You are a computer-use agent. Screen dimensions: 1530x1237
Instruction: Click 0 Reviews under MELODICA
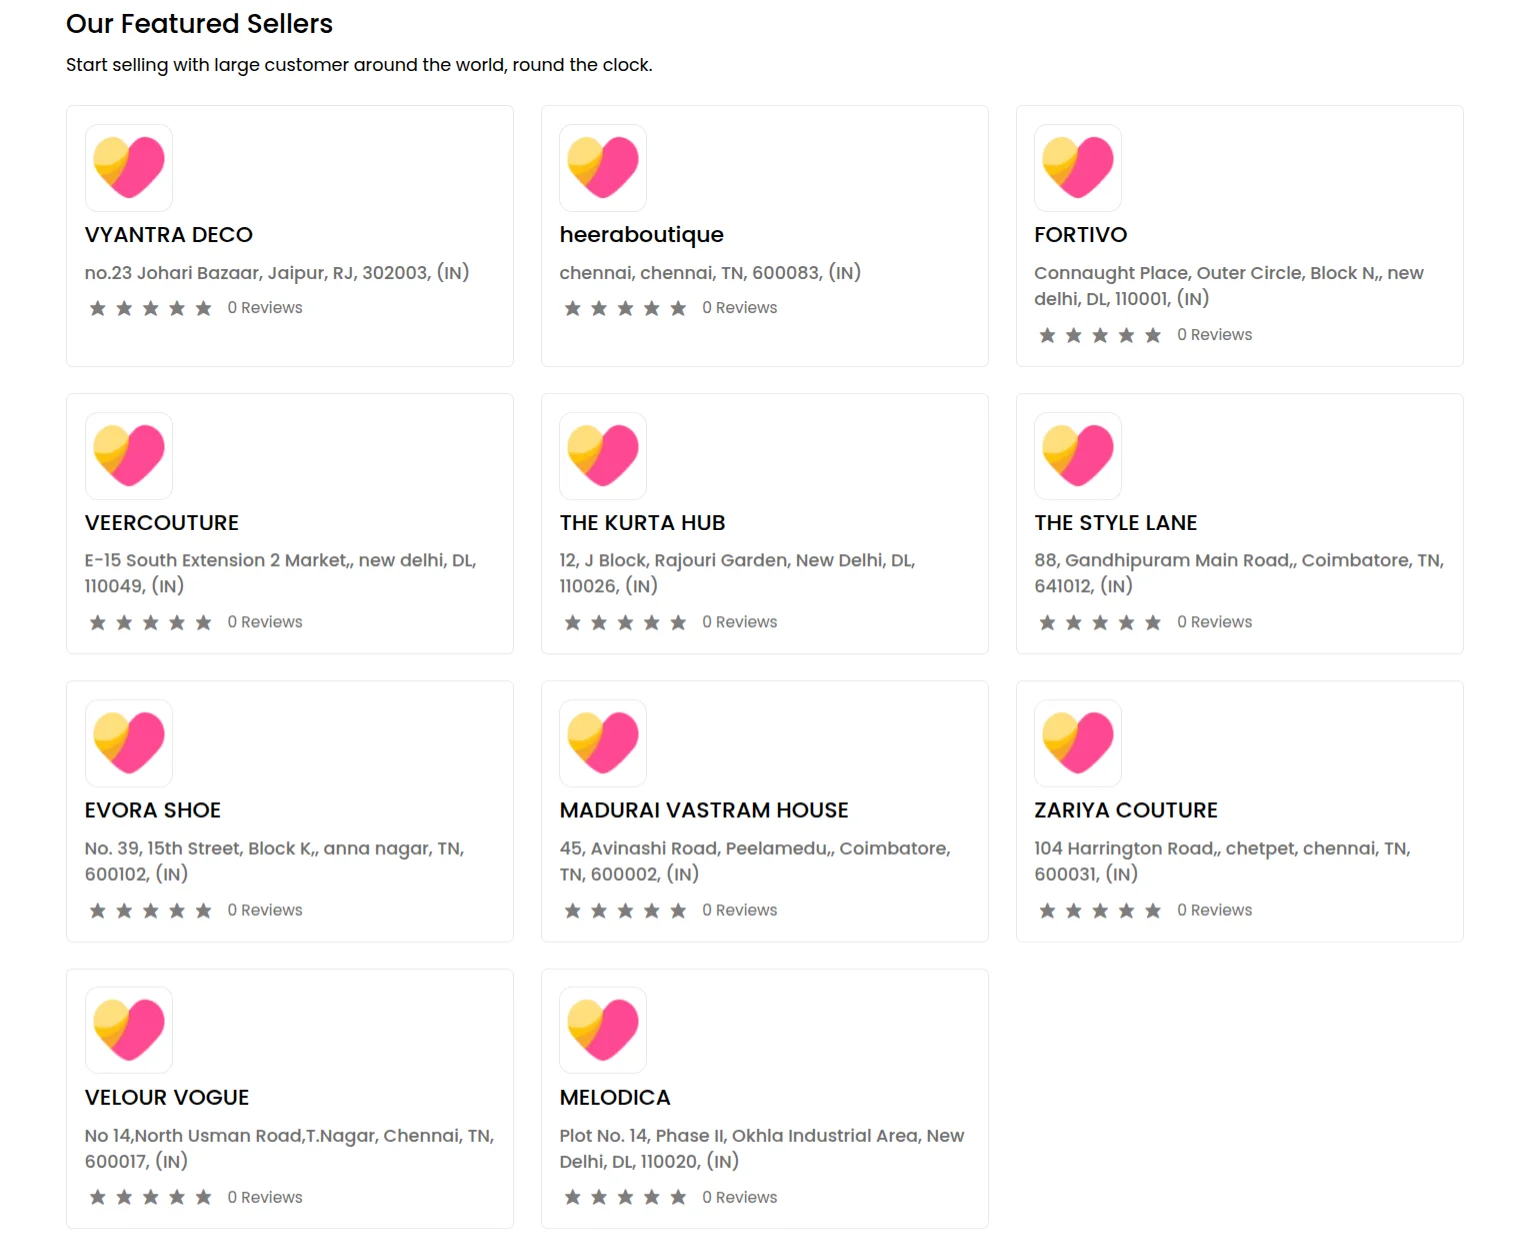coord(739,1197)
